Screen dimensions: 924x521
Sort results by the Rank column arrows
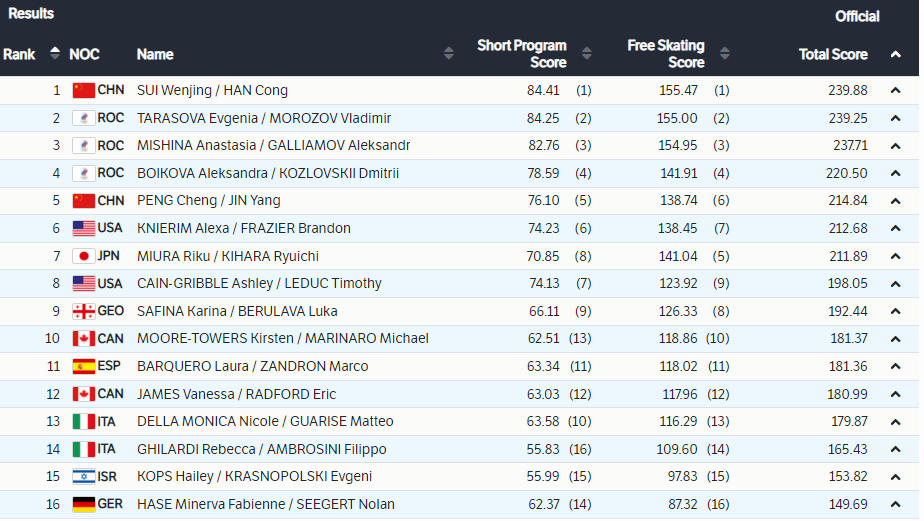[55, 54]
